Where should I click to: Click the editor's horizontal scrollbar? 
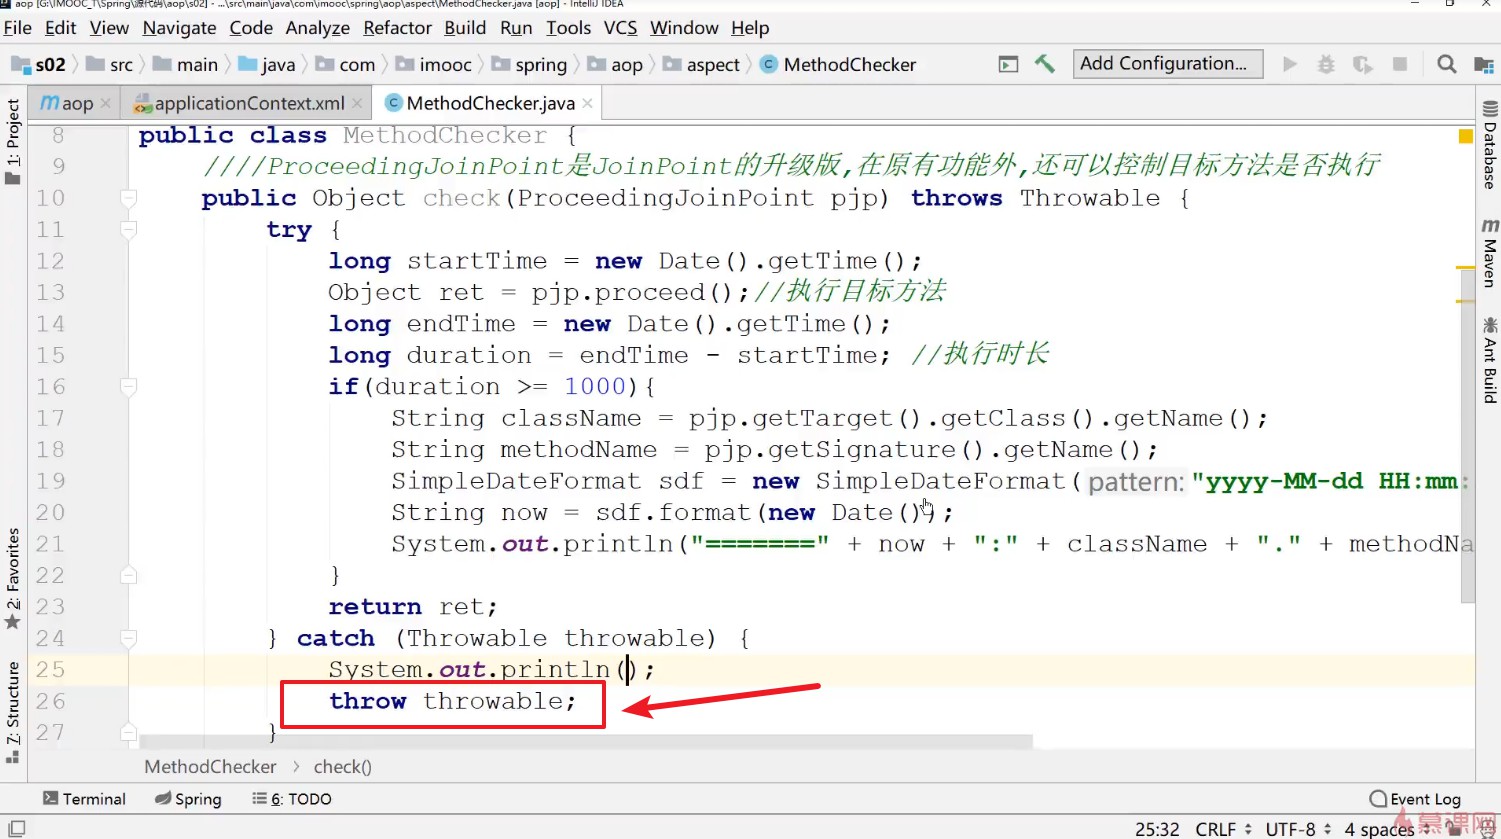(x=586, y=742)
